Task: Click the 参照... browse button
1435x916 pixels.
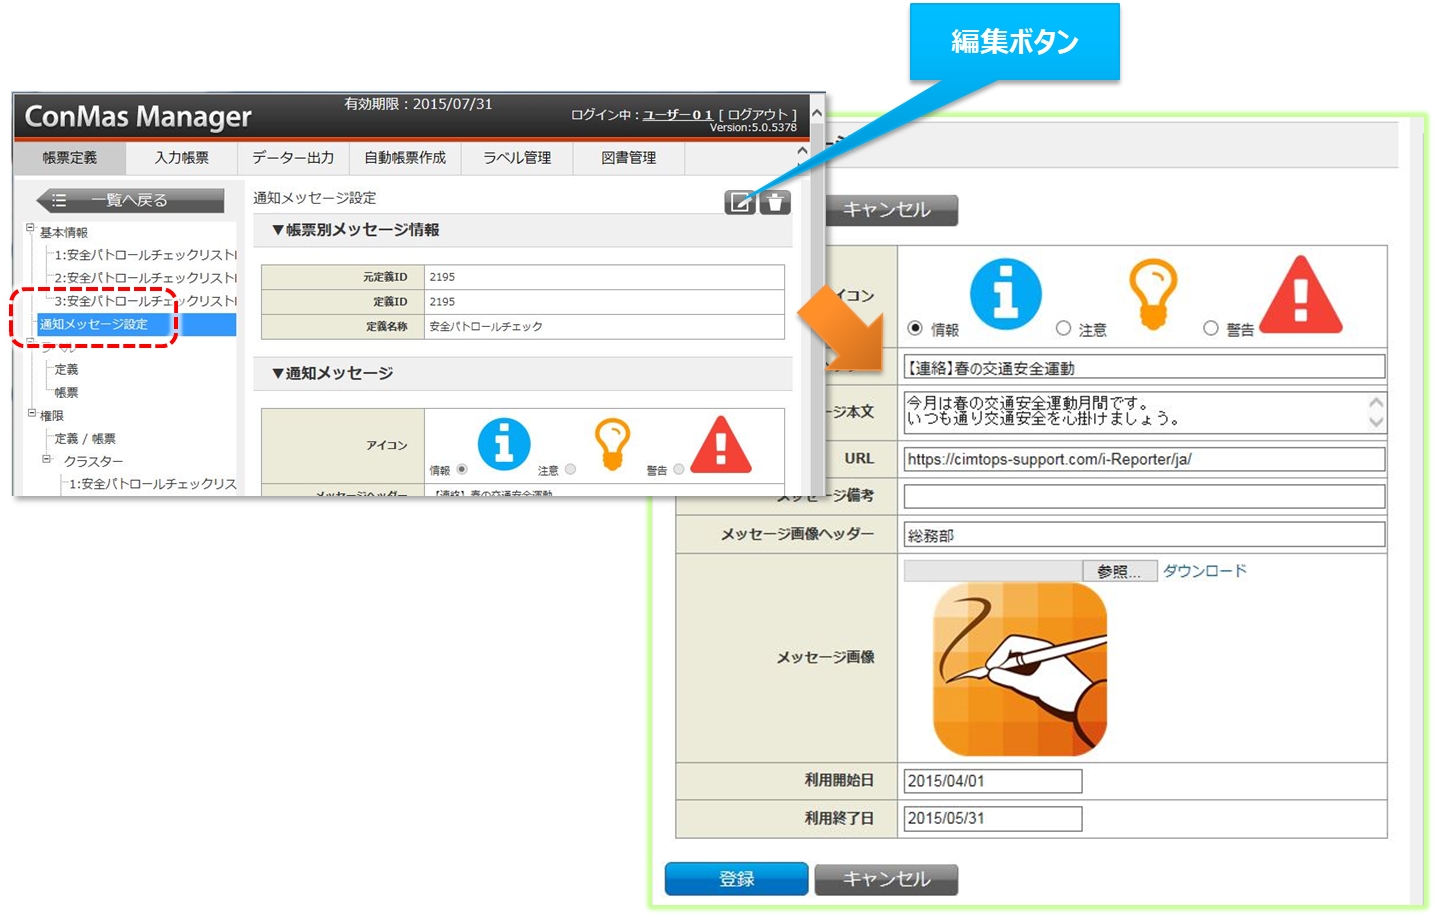Action: [x=1120, y=571]
